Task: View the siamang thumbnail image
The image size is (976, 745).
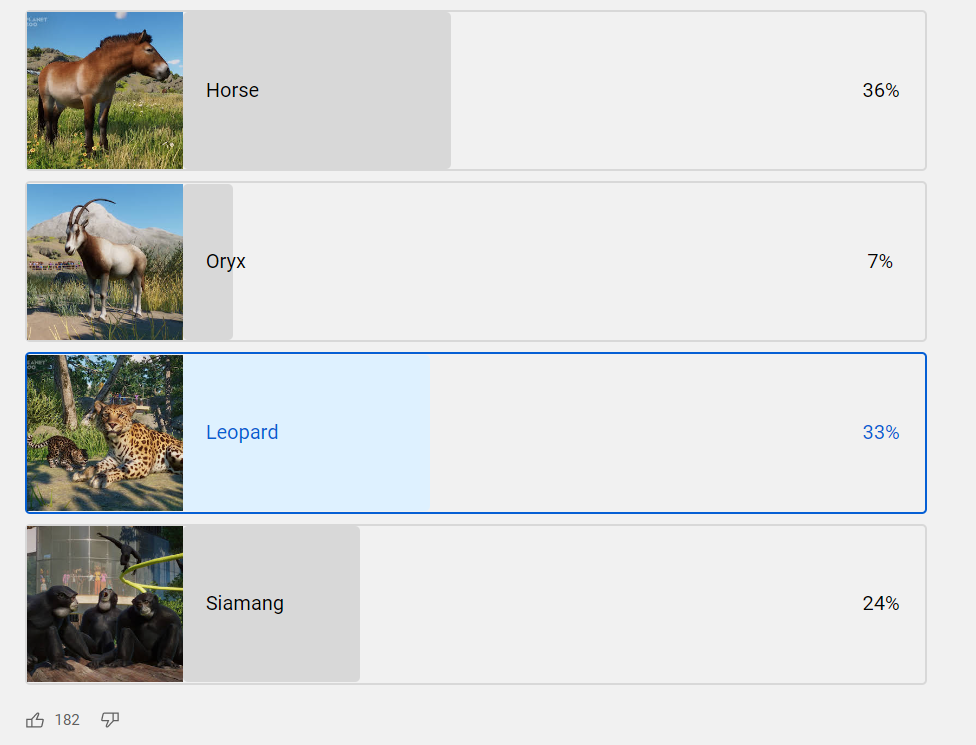Action: pos(105,604)
